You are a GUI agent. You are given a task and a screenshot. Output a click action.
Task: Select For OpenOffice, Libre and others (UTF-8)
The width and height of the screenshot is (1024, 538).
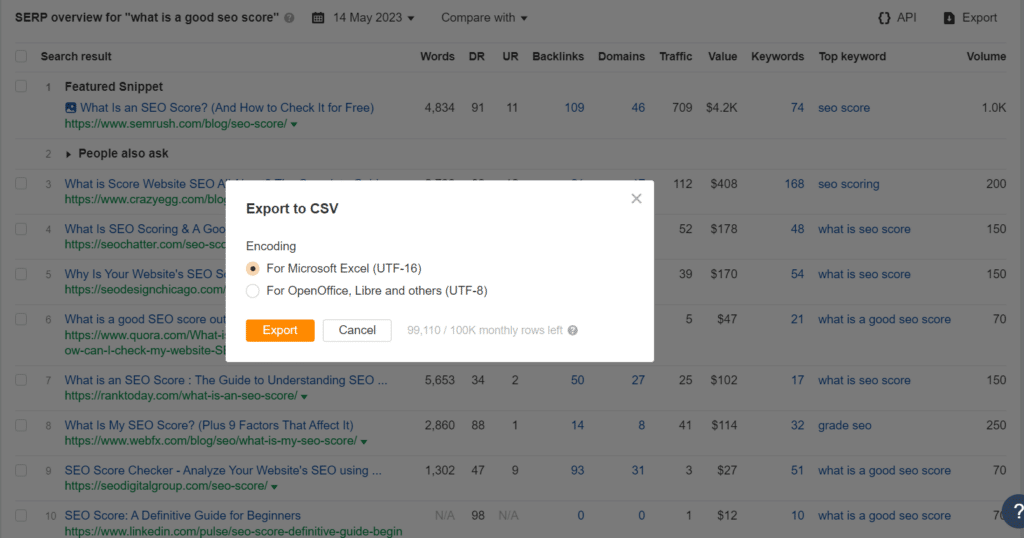253,291
